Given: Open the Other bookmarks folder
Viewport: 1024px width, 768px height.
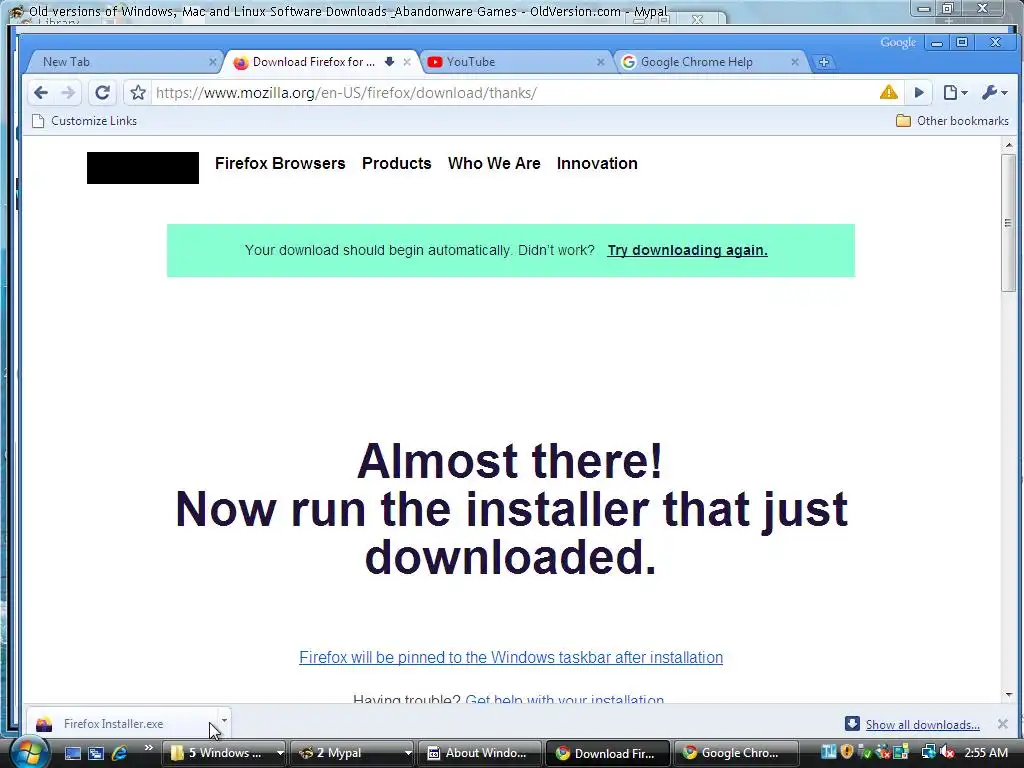Looking at the screenshot, I should [952, 121].
